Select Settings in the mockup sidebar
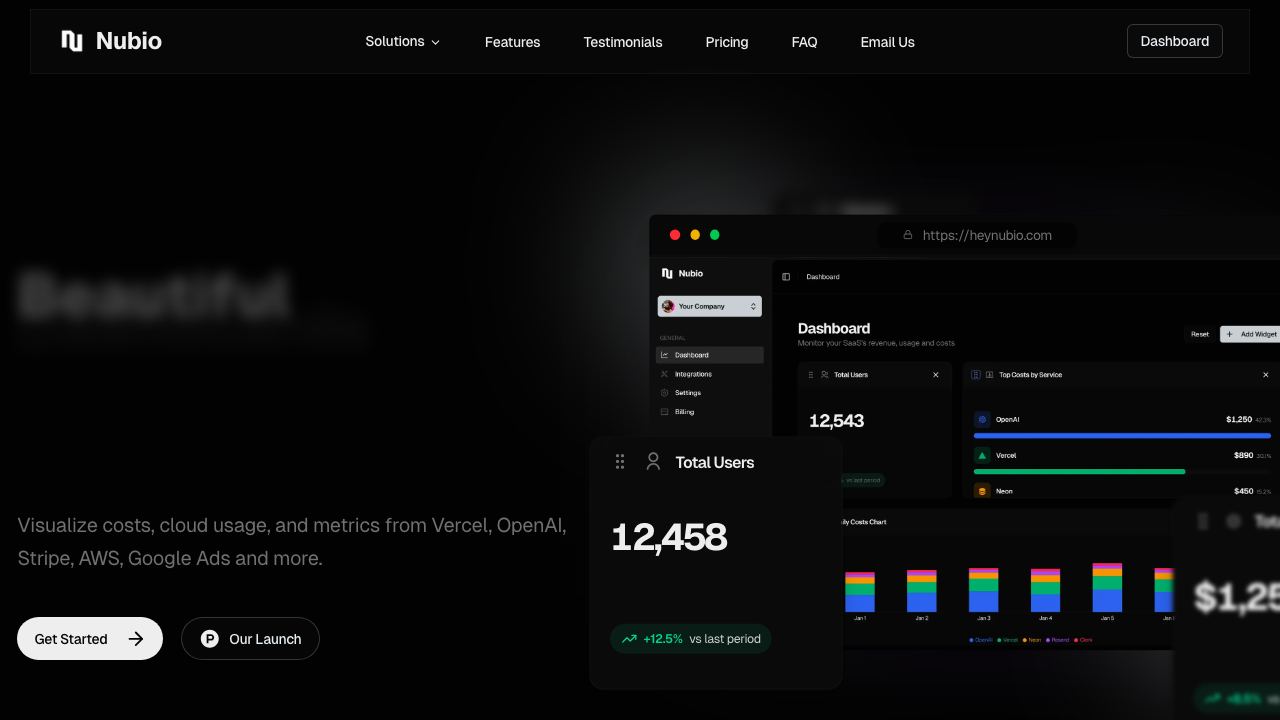 (x=709, y=393)
